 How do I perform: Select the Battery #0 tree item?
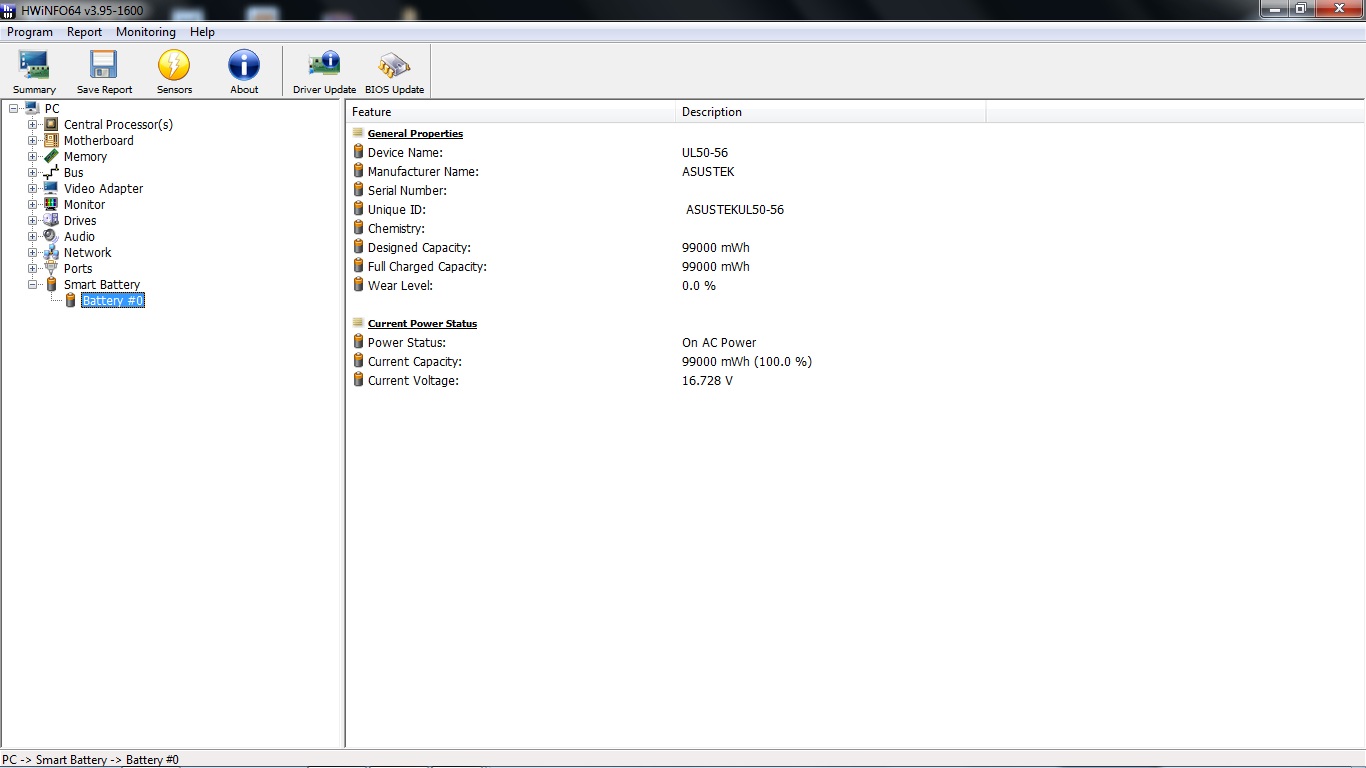coord(113,300)
